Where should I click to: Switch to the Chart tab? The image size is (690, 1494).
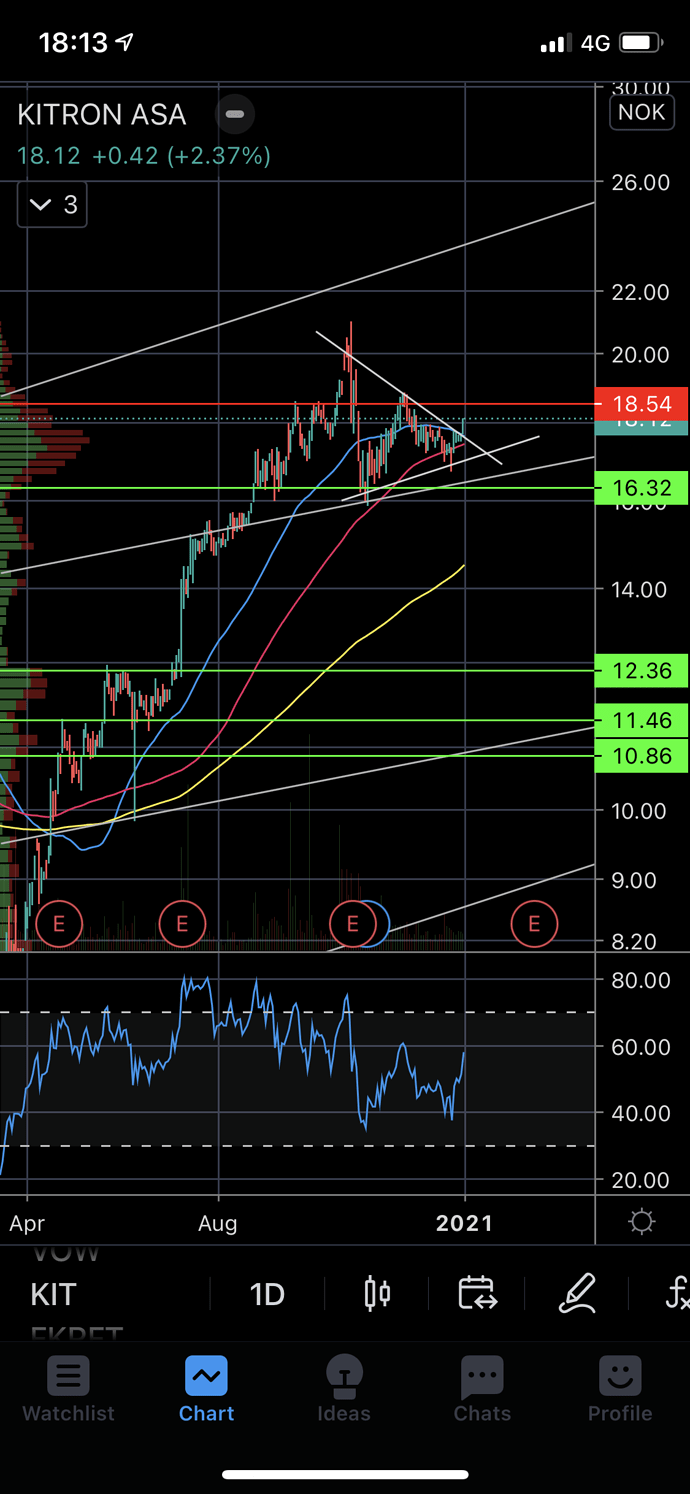click(x=206, y=1389)
